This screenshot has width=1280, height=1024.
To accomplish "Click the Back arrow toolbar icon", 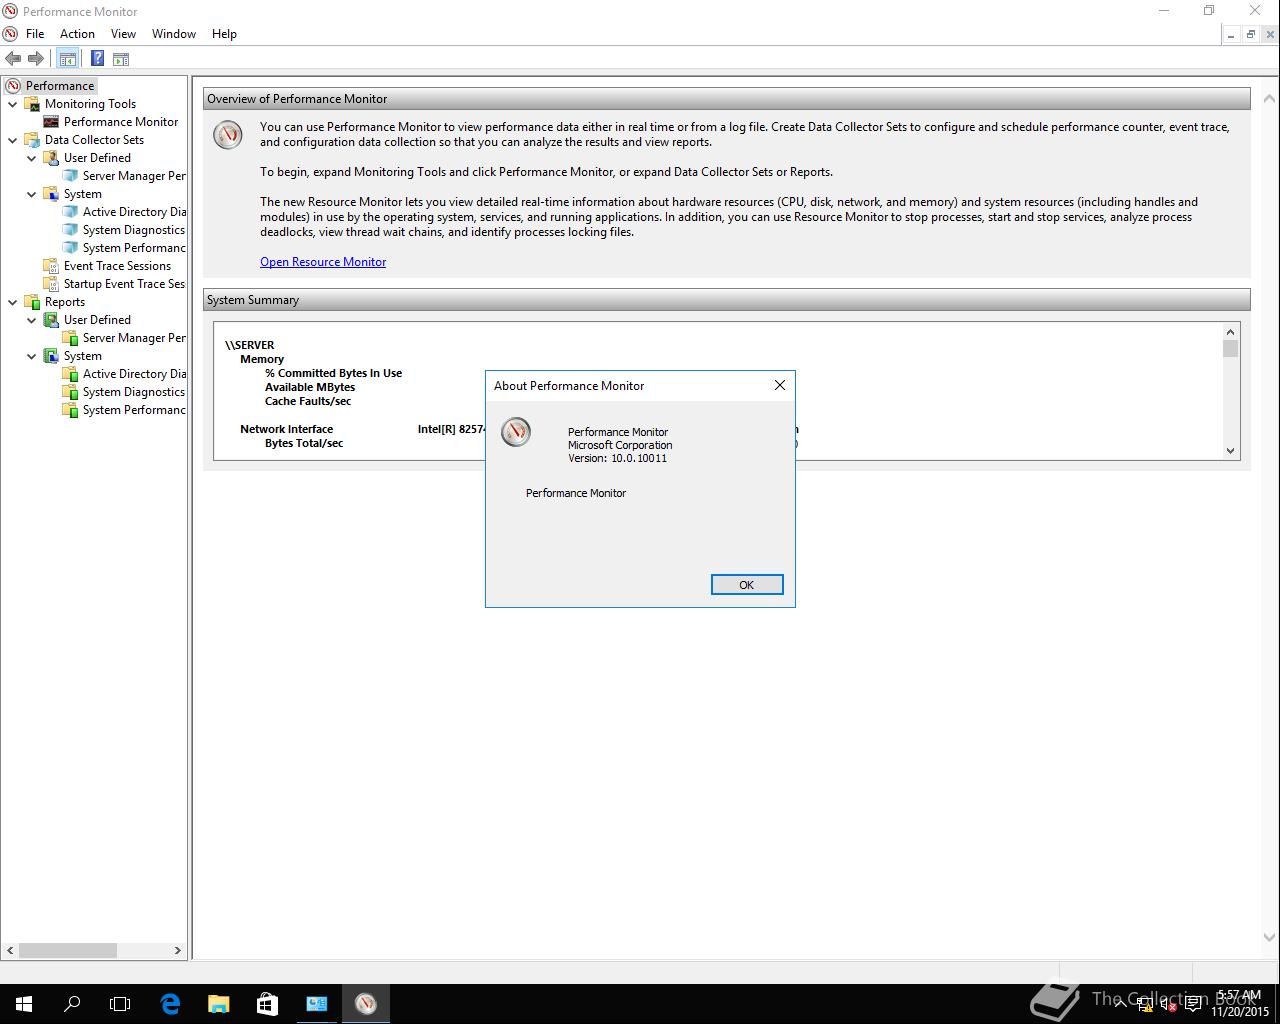I will pyautogui.click(x=13, y=59).
